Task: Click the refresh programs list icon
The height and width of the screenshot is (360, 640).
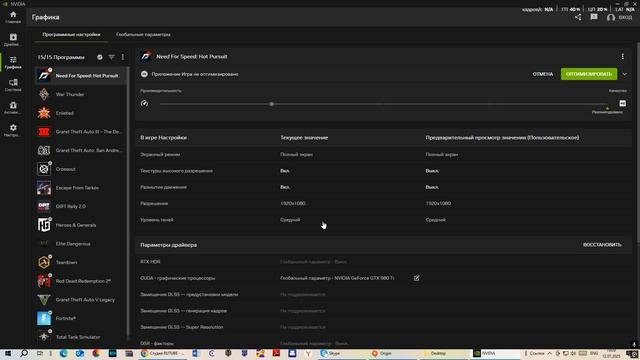Action: 100,57
